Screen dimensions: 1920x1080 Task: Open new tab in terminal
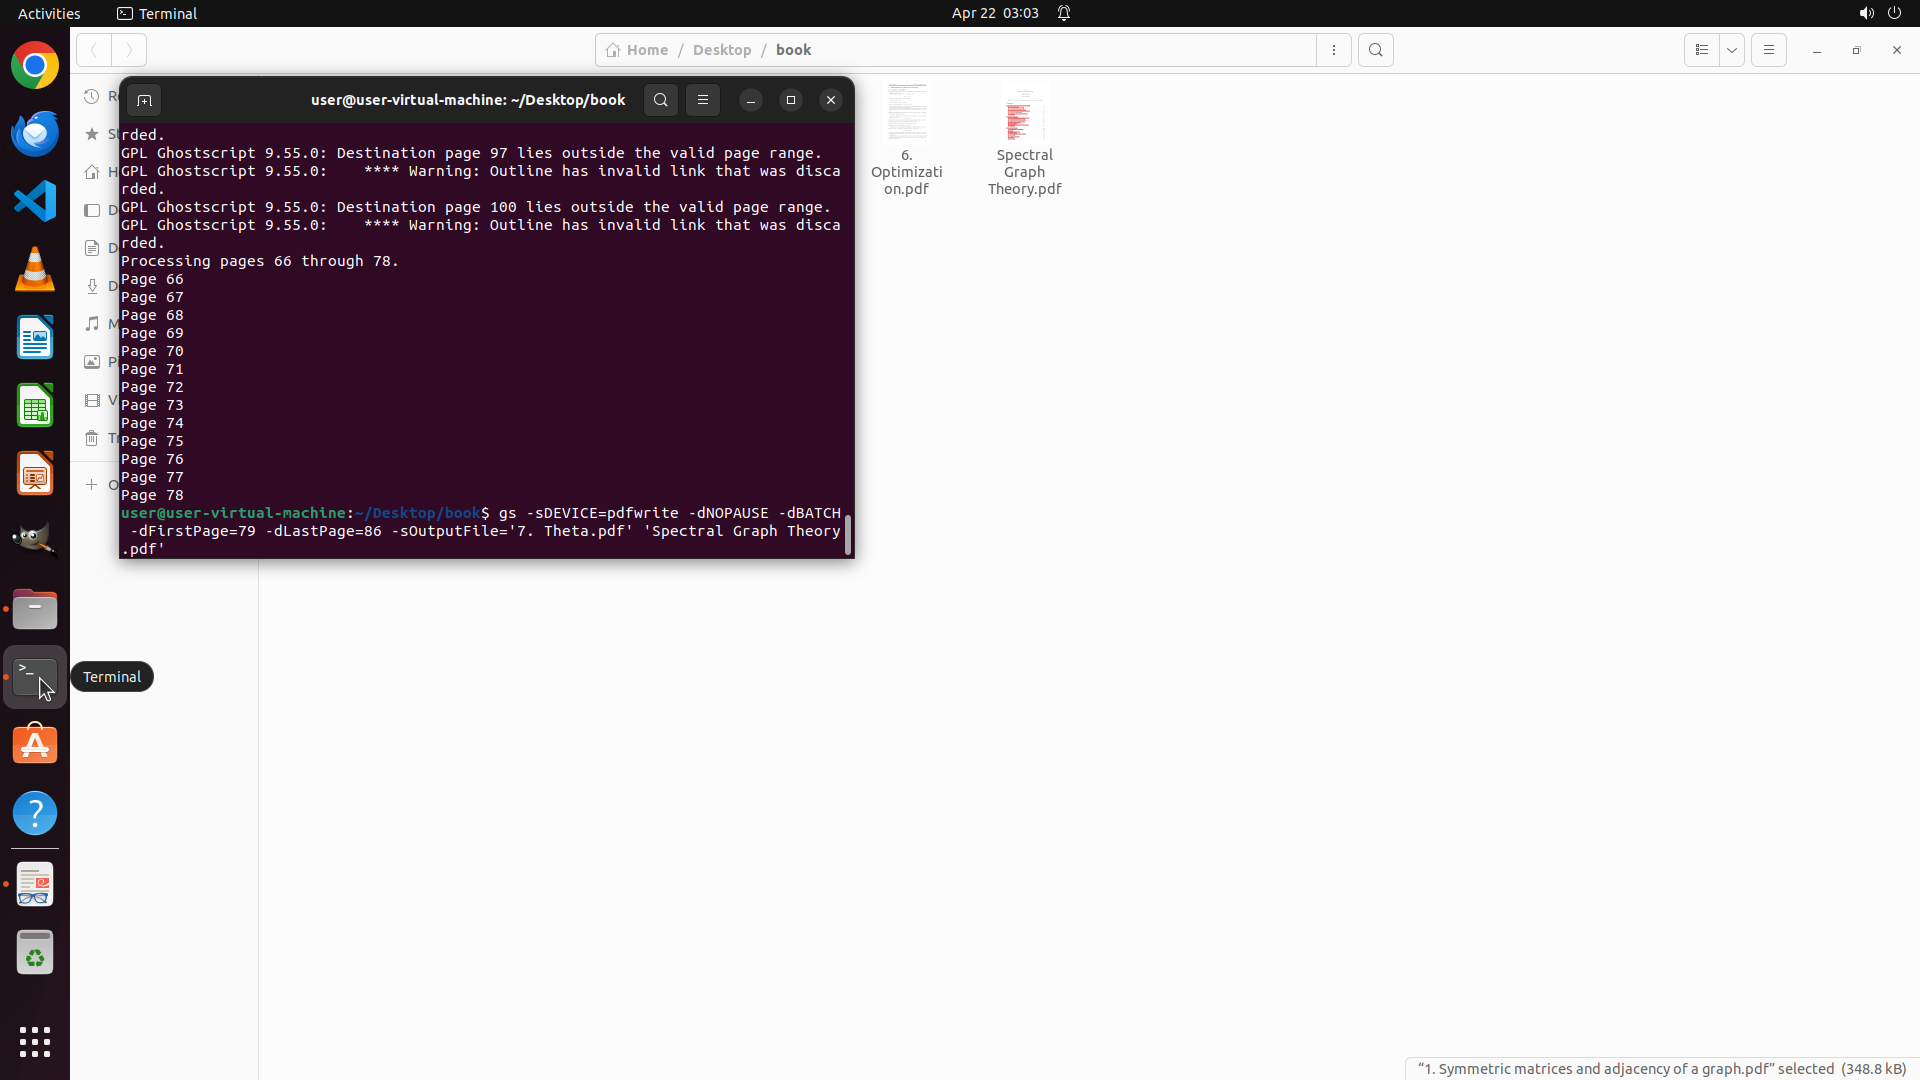click(144, 100)
